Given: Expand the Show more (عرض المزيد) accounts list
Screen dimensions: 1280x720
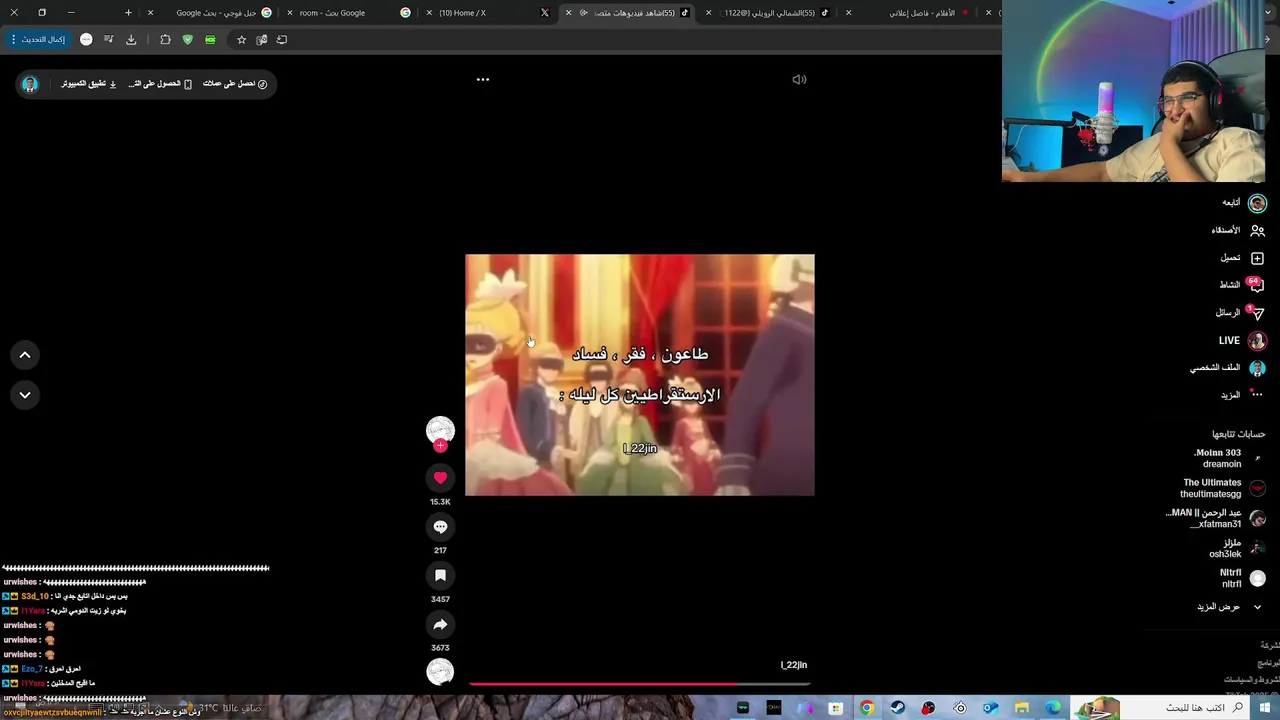Looking at the screenshot, I should click(x=1230, y=607).
